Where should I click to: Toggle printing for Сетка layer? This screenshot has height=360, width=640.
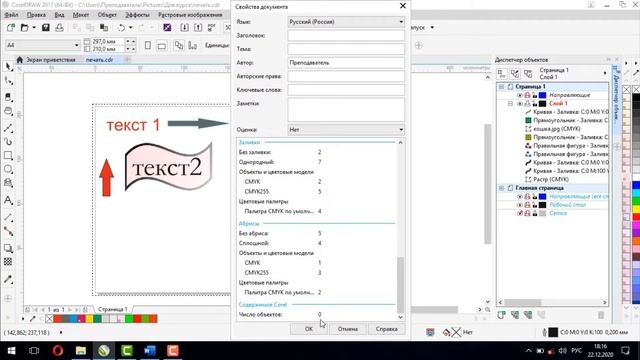527,213
